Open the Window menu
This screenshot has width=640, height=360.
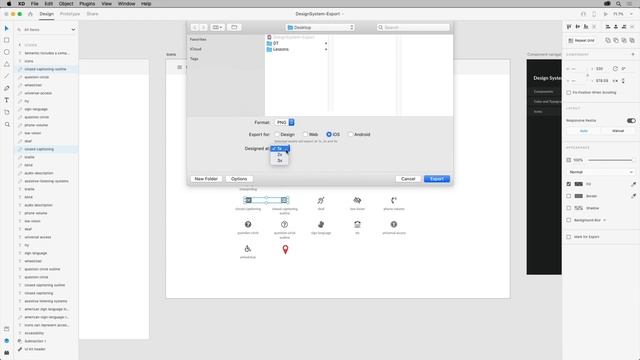point(127,4)
